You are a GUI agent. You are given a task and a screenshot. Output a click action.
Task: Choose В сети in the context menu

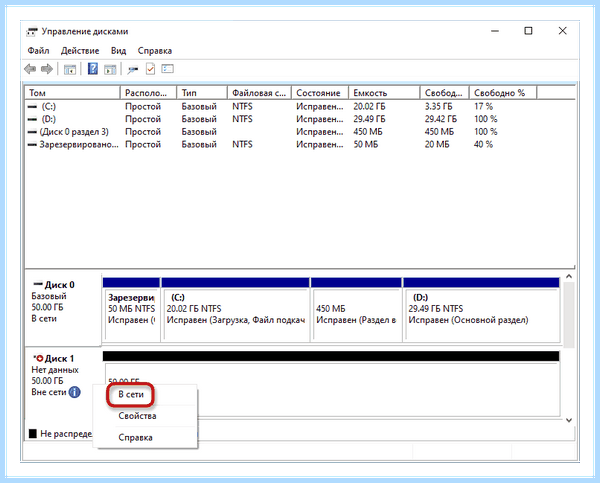tap(130, 395)
